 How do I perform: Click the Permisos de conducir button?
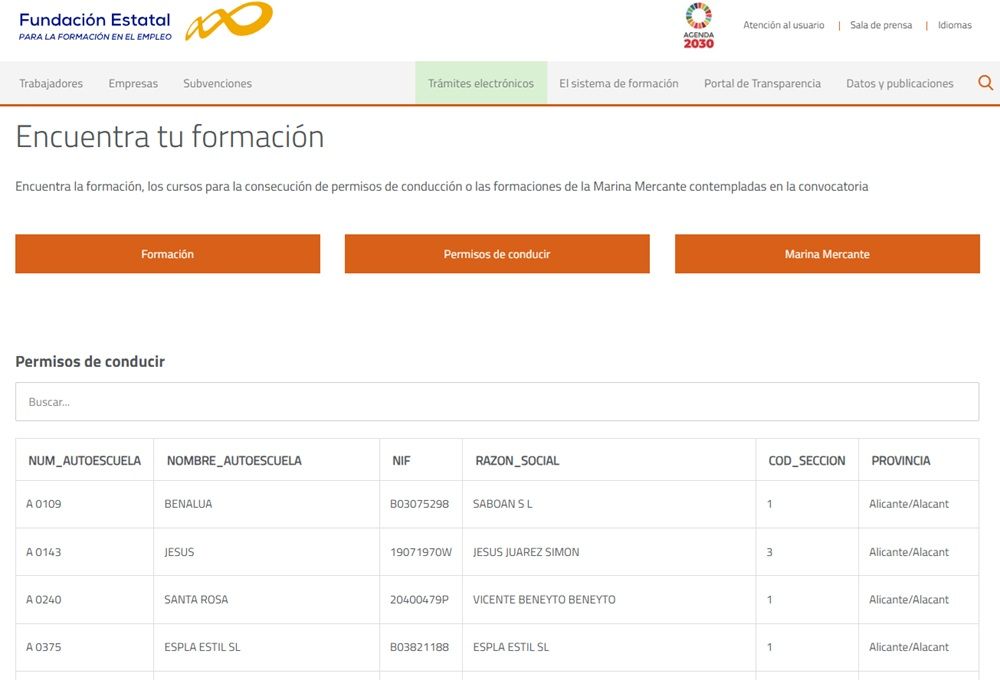pyautogui.click(x=497, y=254)
